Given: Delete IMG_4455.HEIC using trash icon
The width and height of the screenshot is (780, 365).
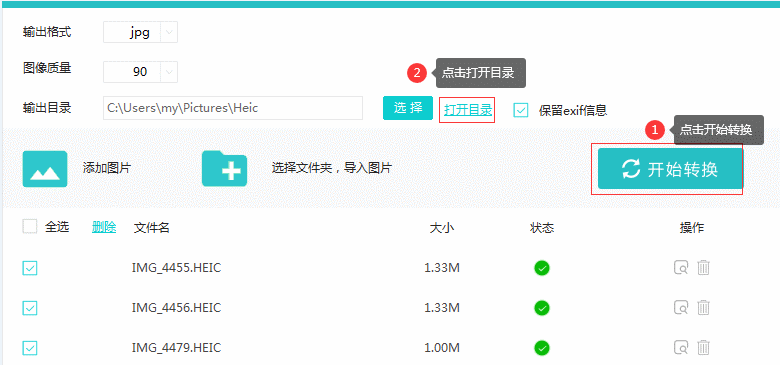Looking at the screenshot, I should [703, 268].
